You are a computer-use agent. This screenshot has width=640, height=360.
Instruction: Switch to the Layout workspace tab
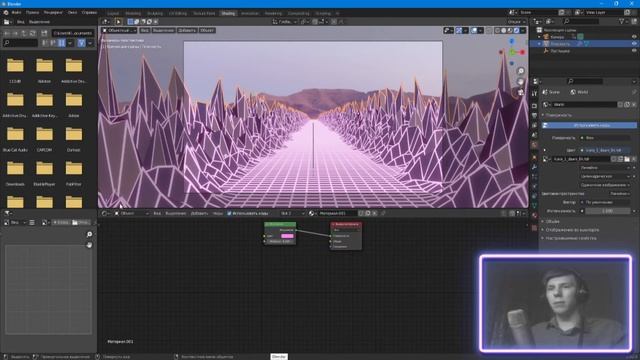(x=113, y=13)
